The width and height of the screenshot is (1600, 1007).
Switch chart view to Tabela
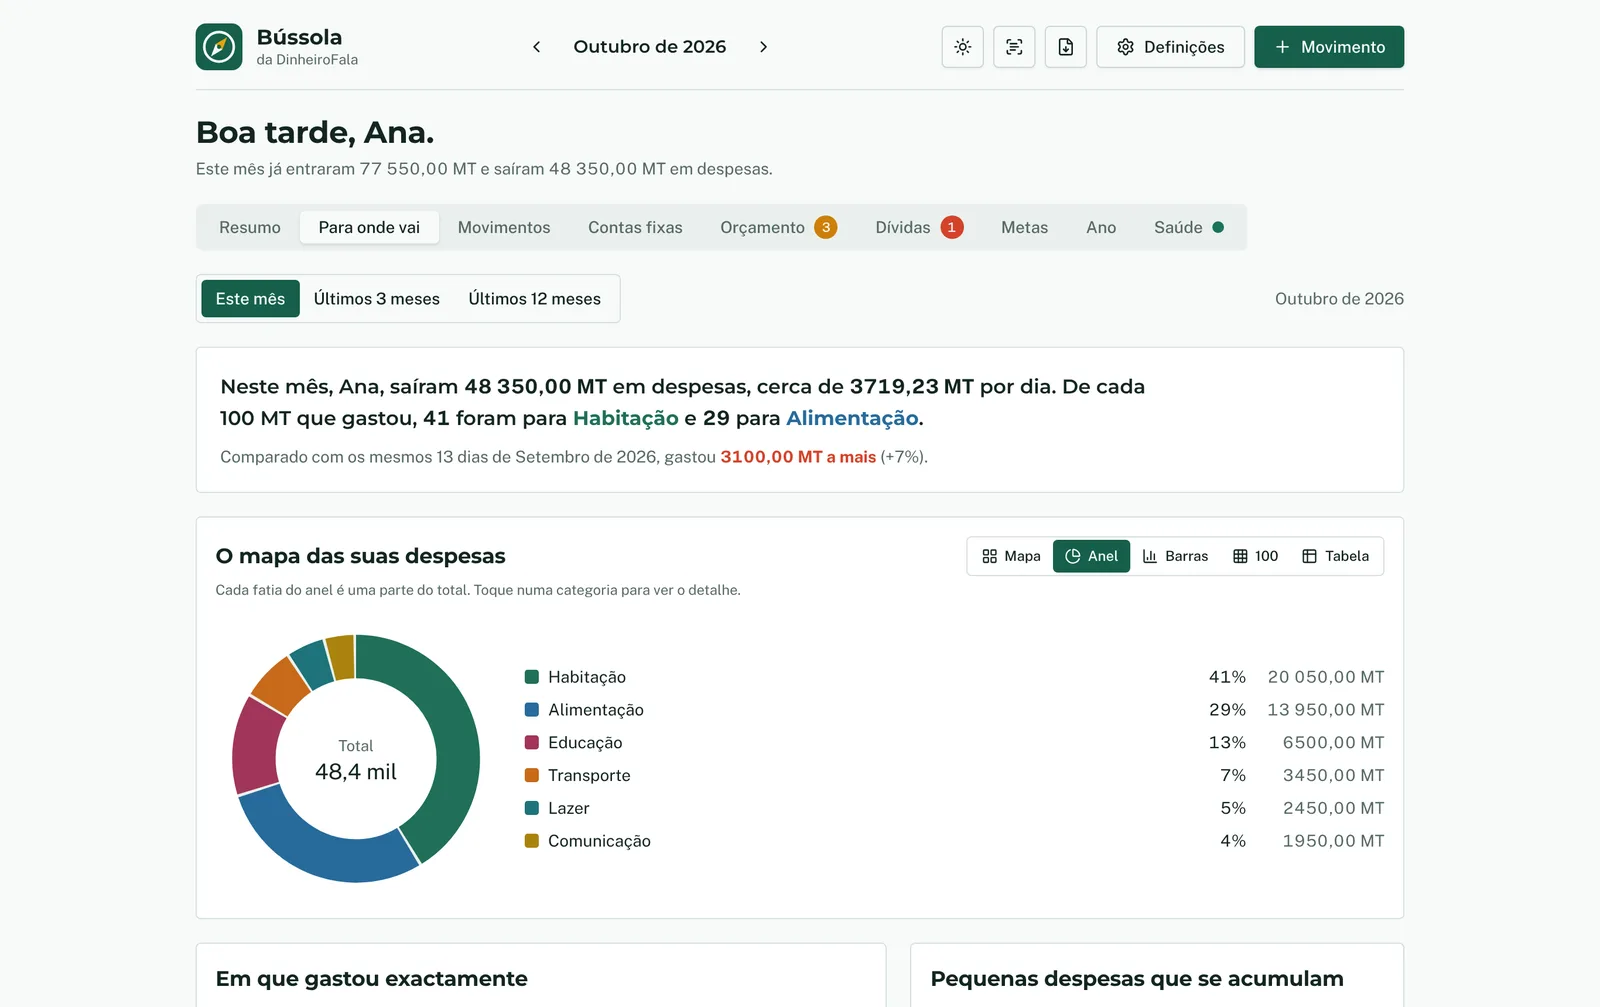coord(1335,556)
